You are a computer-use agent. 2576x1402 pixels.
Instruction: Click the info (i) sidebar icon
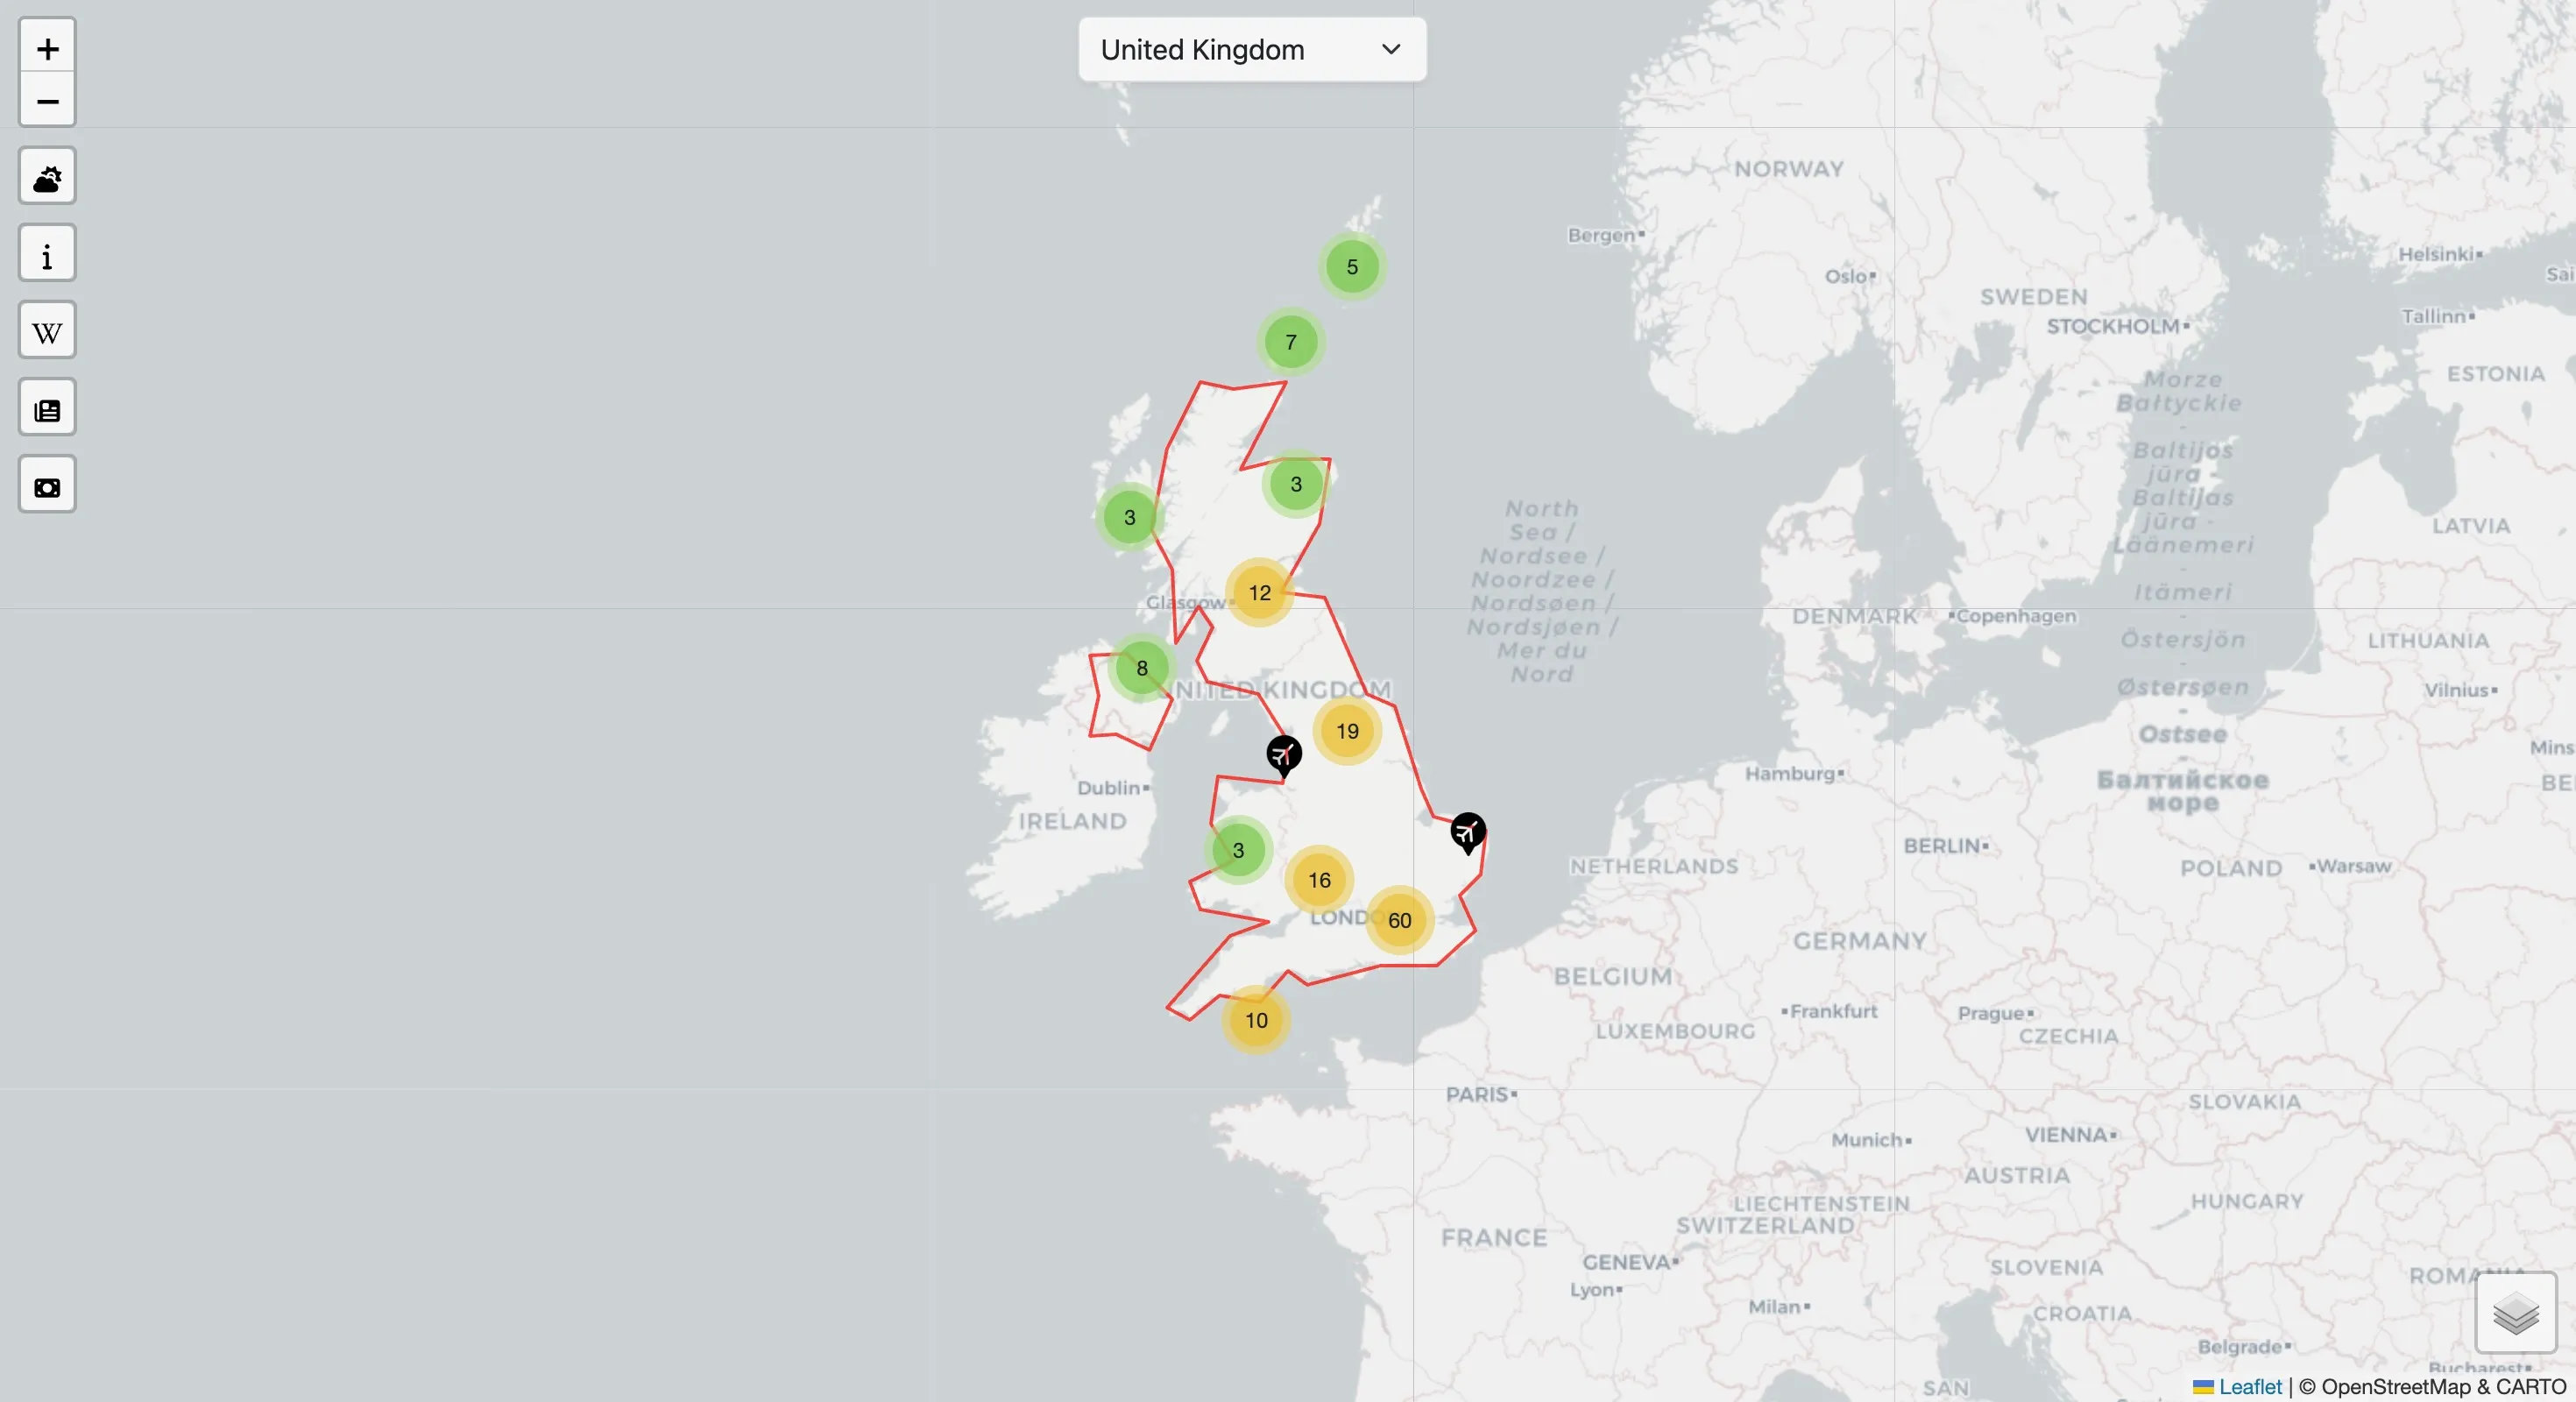(46, 253)
